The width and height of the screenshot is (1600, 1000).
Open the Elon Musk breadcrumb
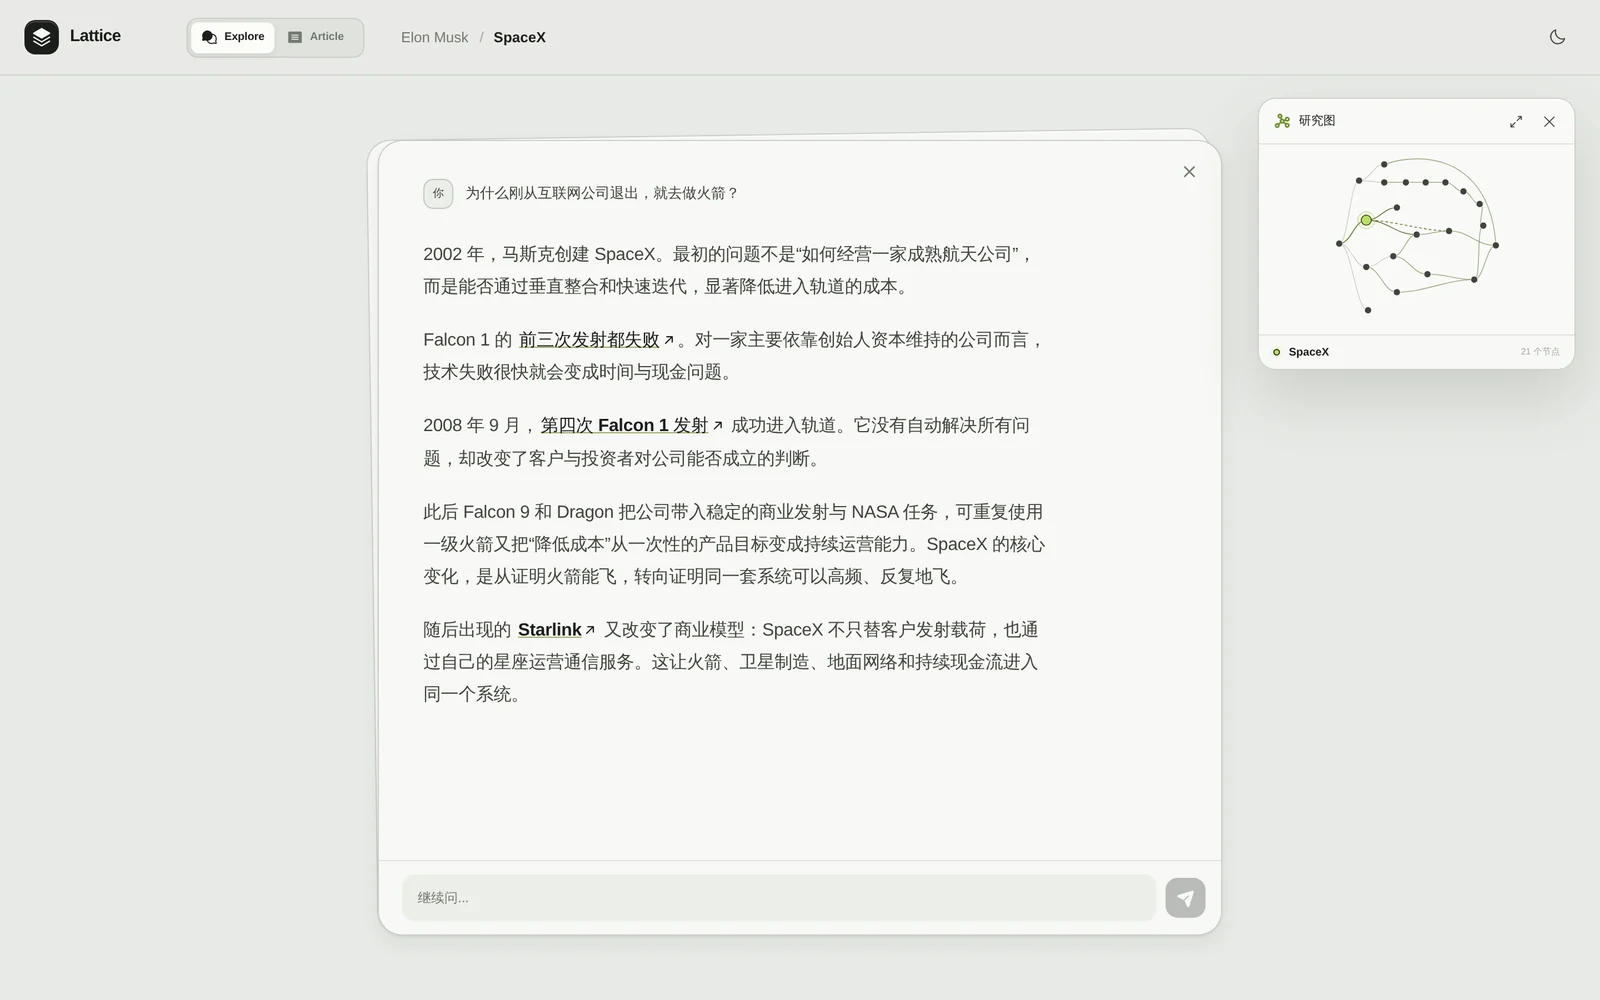(434, 37)
